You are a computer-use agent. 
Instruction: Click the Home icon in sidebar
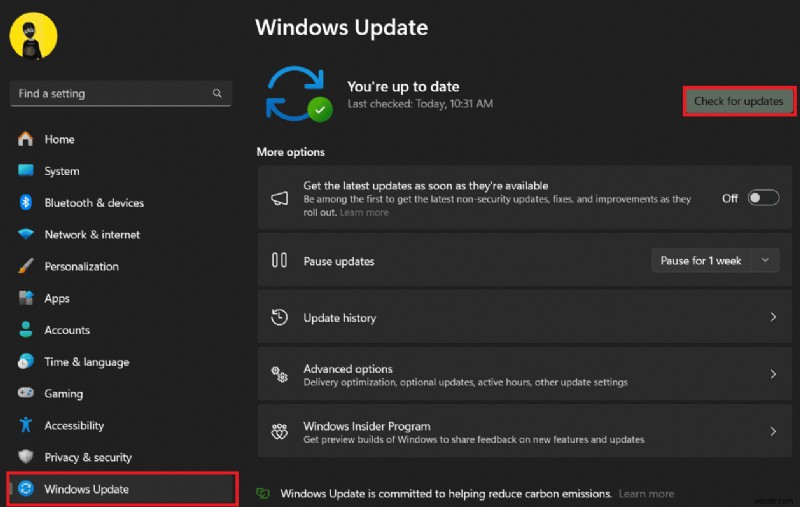tap(25, 139)
